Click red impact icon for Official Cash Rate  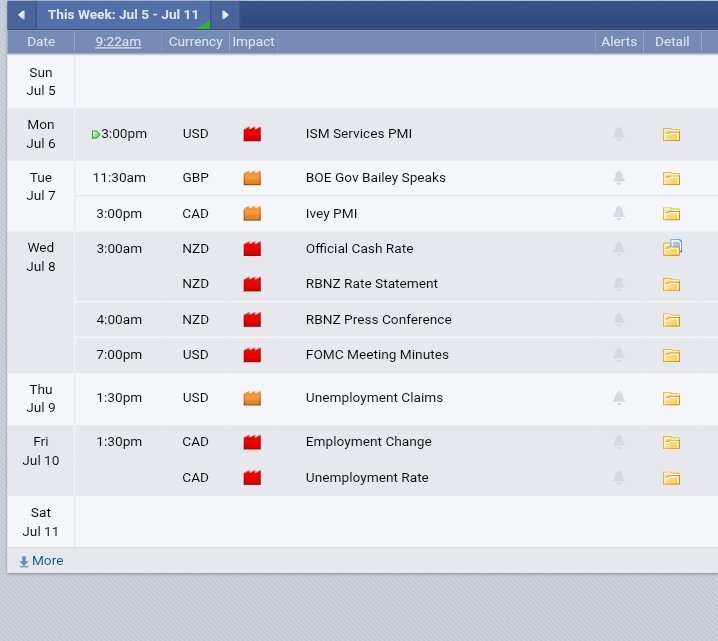click(252, 249)
